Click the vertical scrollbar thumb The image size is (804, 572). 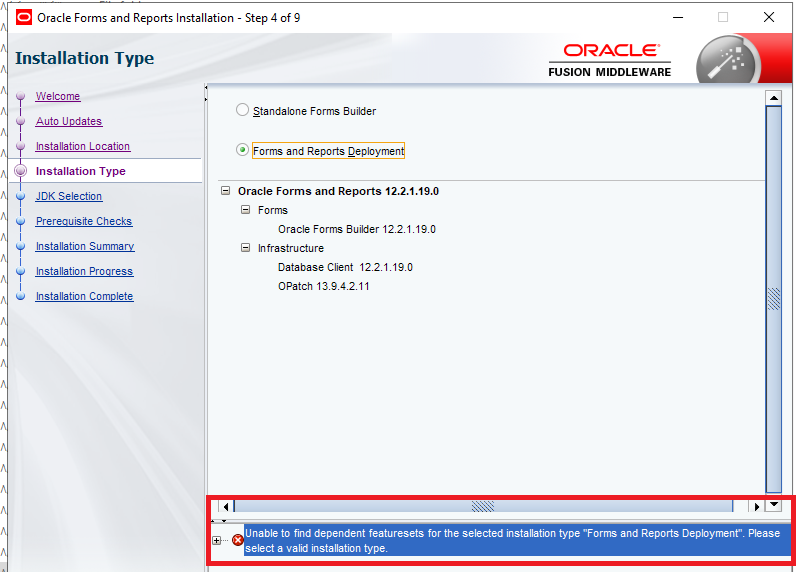[x=773, y=299]
